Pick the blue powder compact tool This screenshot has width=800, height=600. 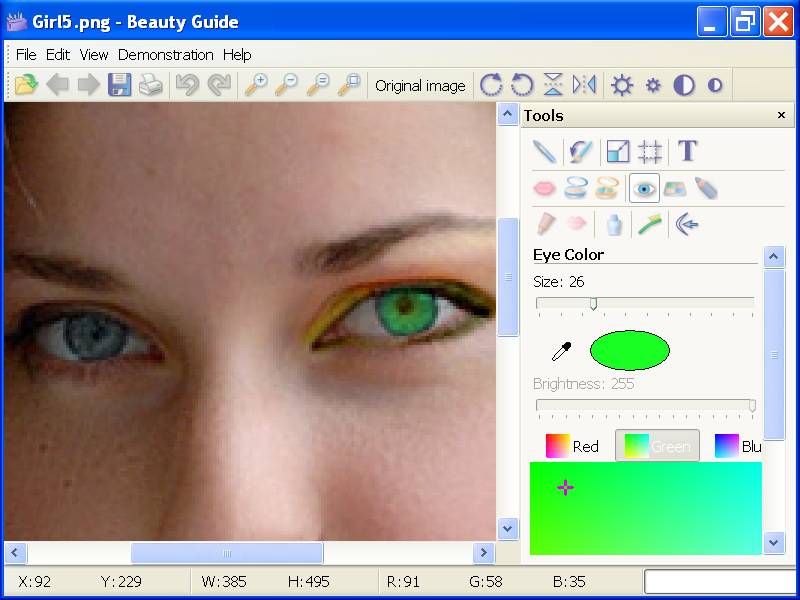pos(576,188)
